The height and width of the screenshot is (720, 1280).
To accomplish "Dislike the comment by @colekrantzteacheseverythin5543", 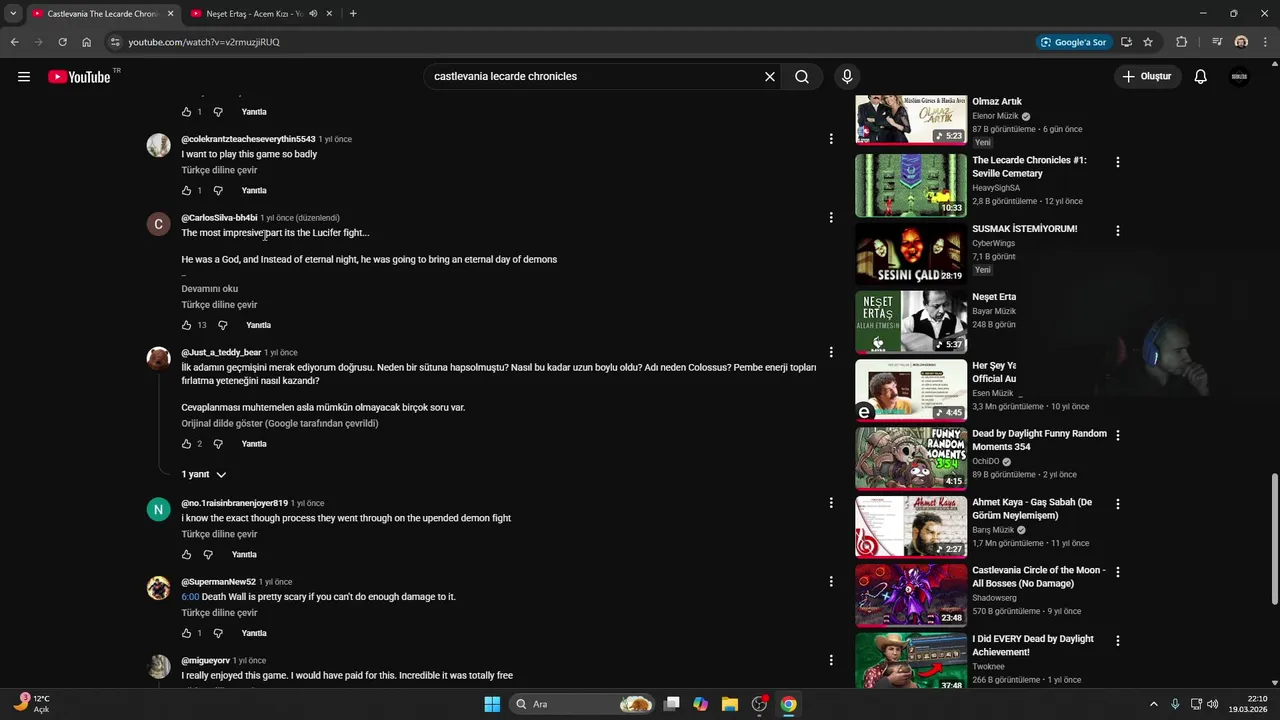I will 218,190.
